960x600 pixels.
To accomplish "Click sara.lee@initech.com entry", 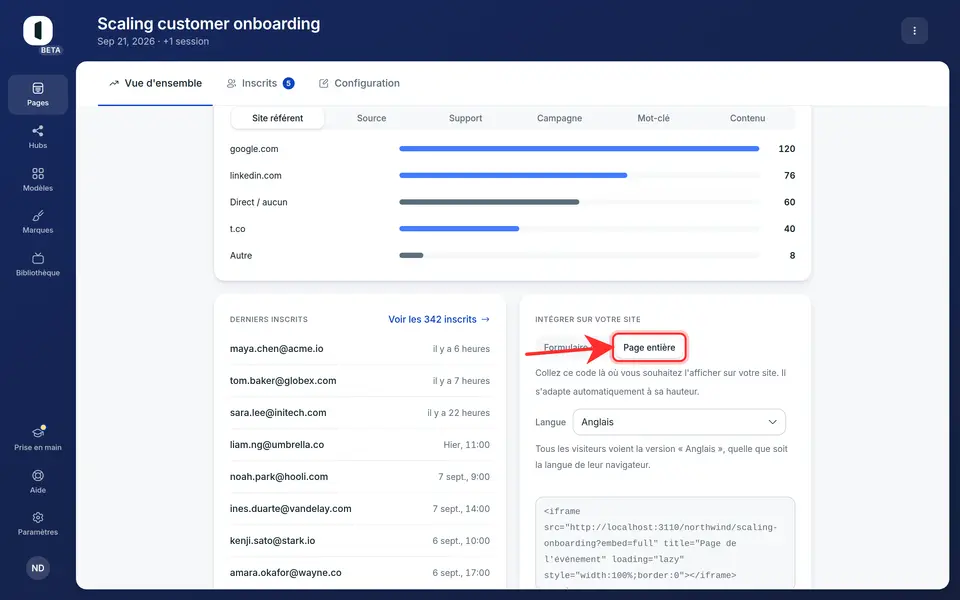I will click(x=278, y=413).
